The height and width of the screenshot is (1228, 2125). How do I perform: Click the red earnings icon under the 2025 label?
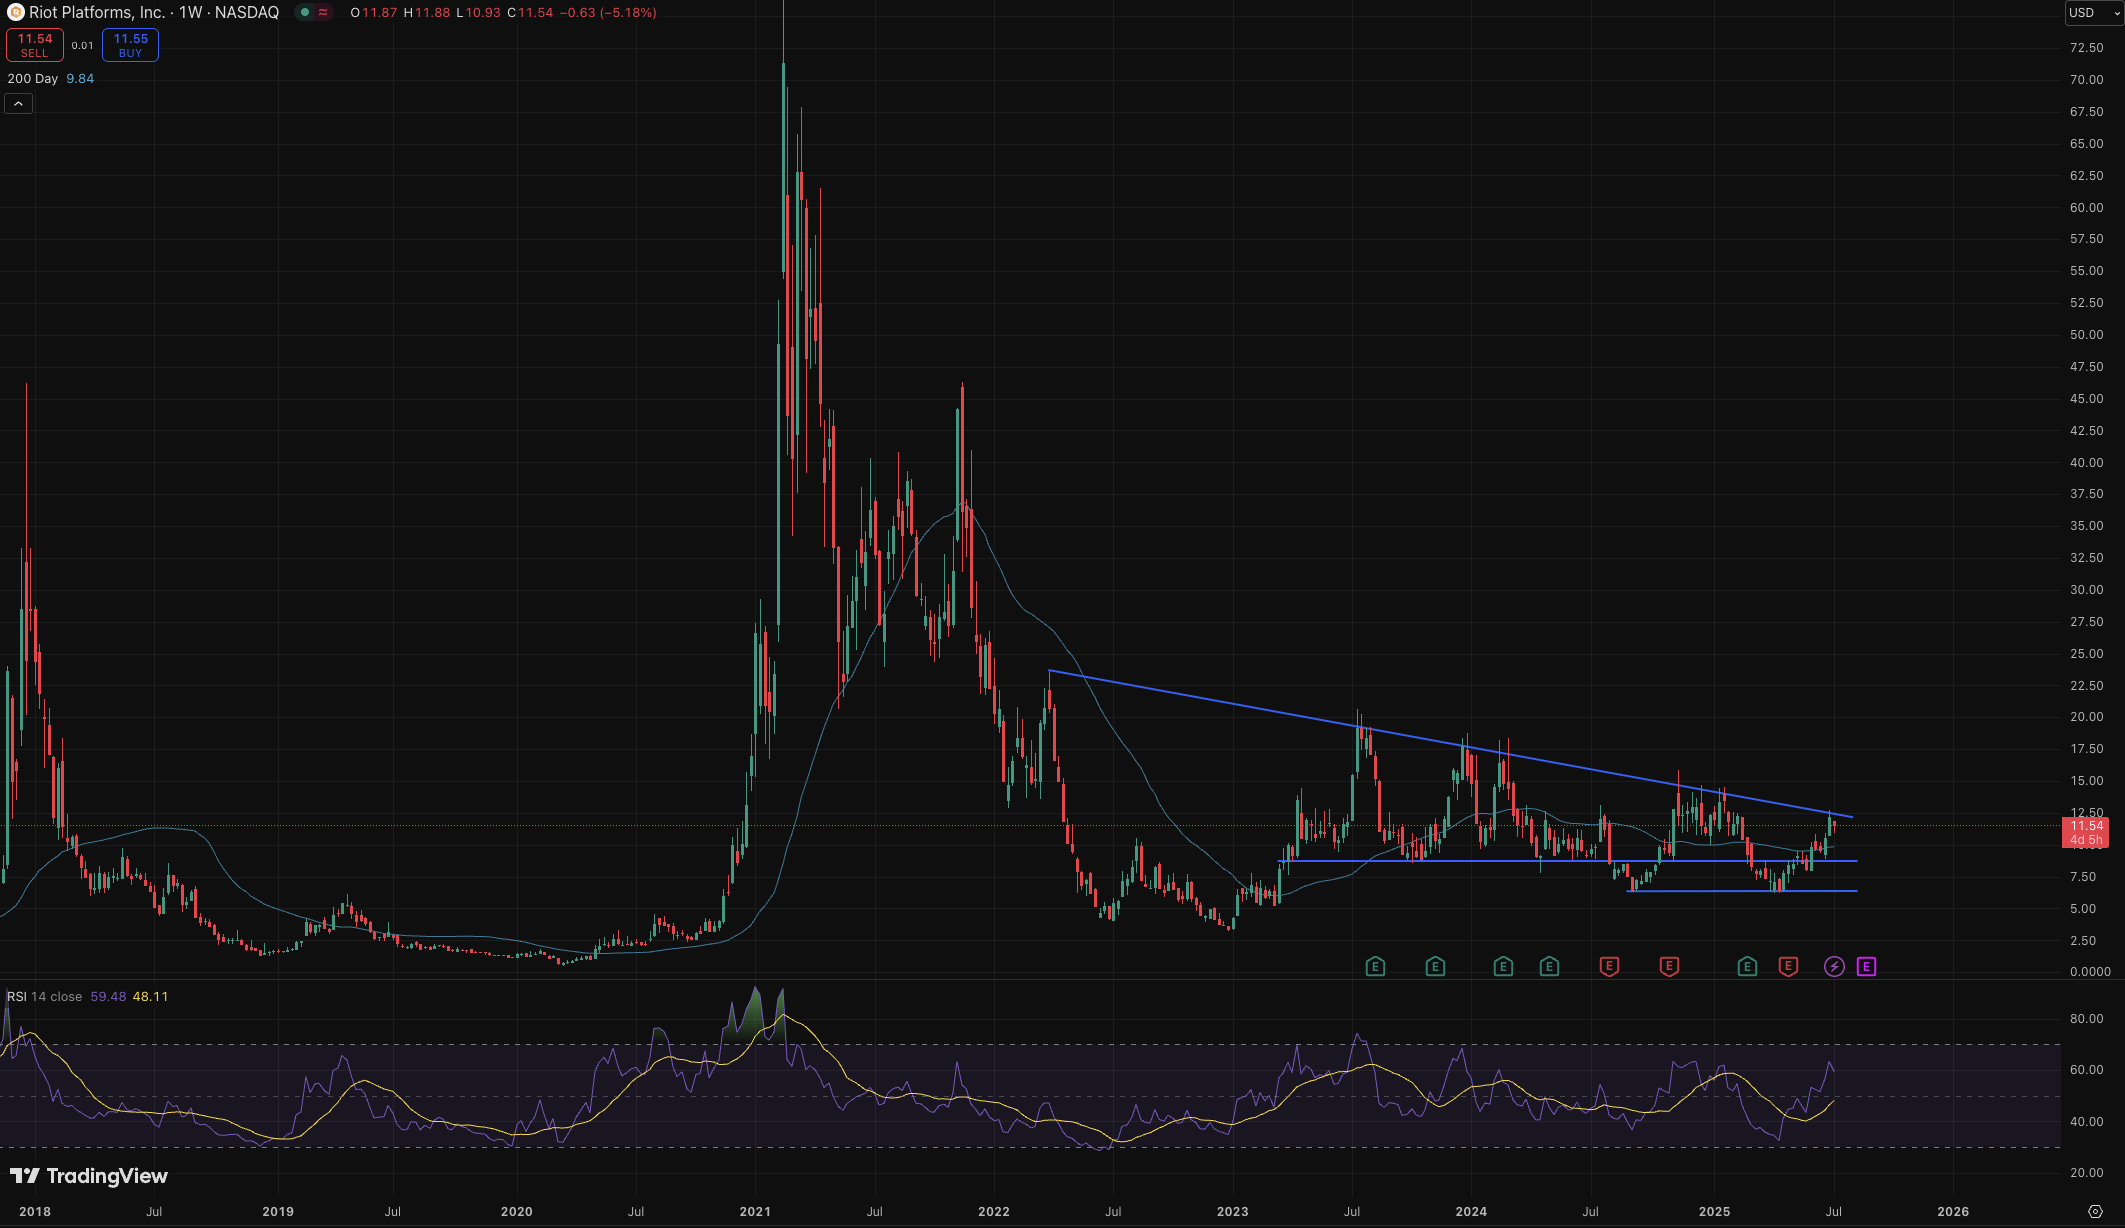(x=1789, y=966)
